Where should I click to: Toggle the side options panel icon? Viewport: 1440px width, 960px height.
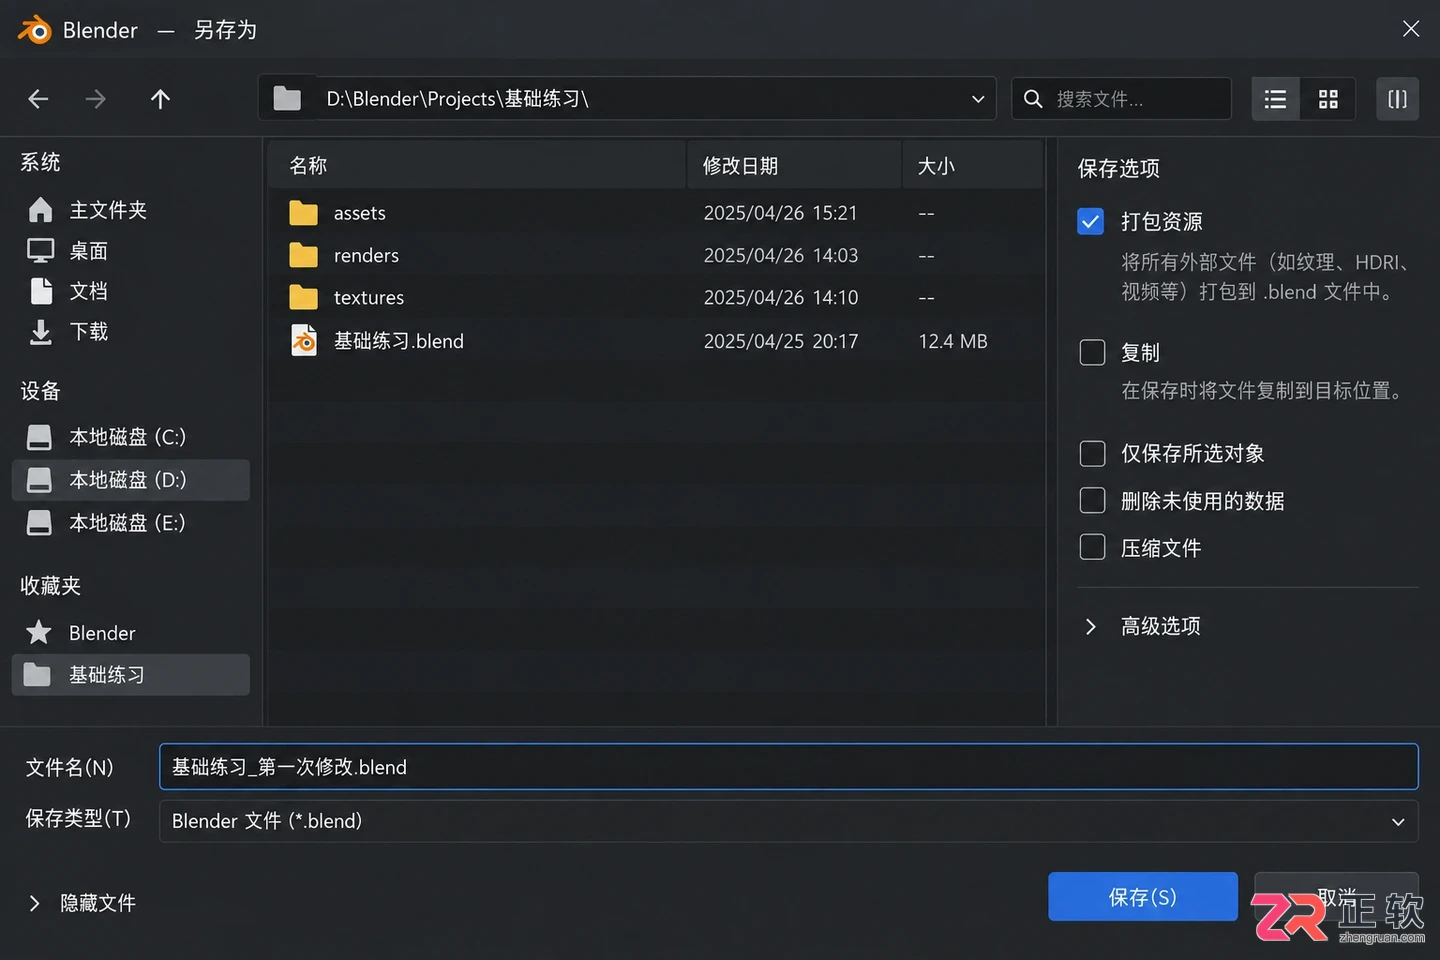pos(1397,99)
